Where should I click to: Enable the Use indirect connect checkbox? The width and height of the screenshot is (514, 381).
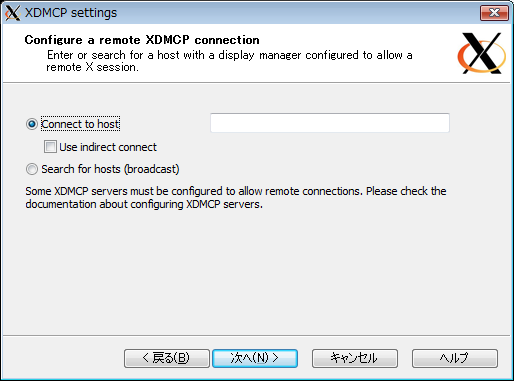50,147
